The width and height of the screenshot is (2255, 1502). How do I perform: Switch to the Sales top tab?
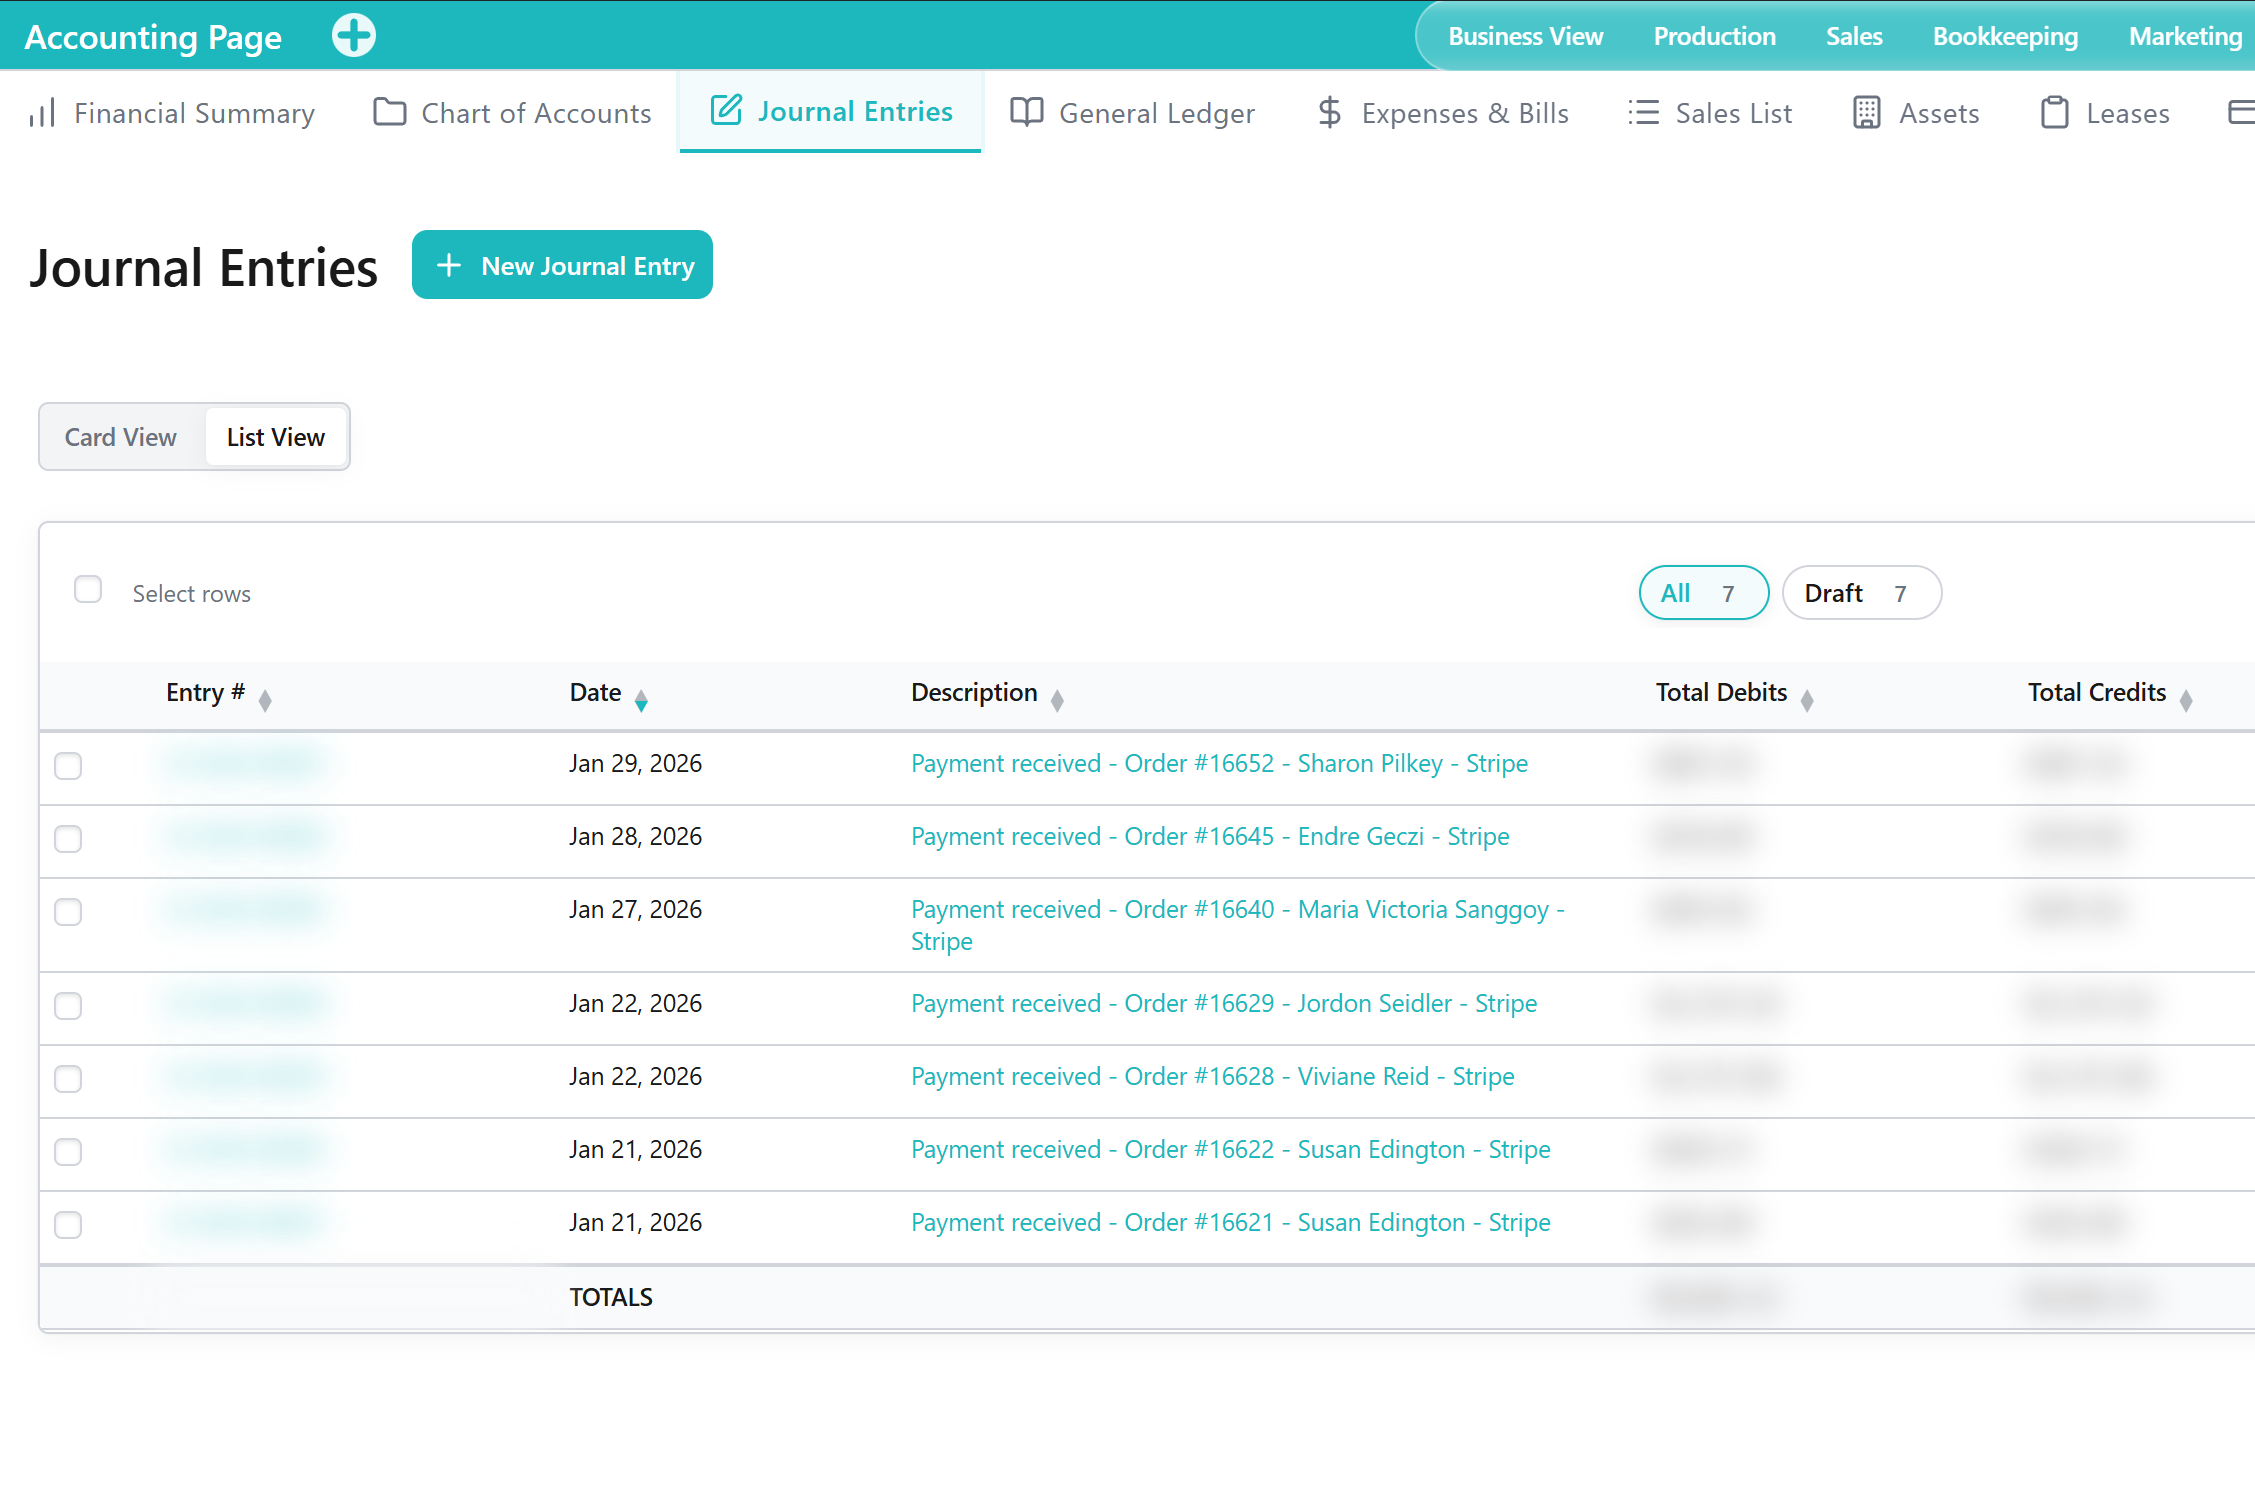tap(1854, 36)
